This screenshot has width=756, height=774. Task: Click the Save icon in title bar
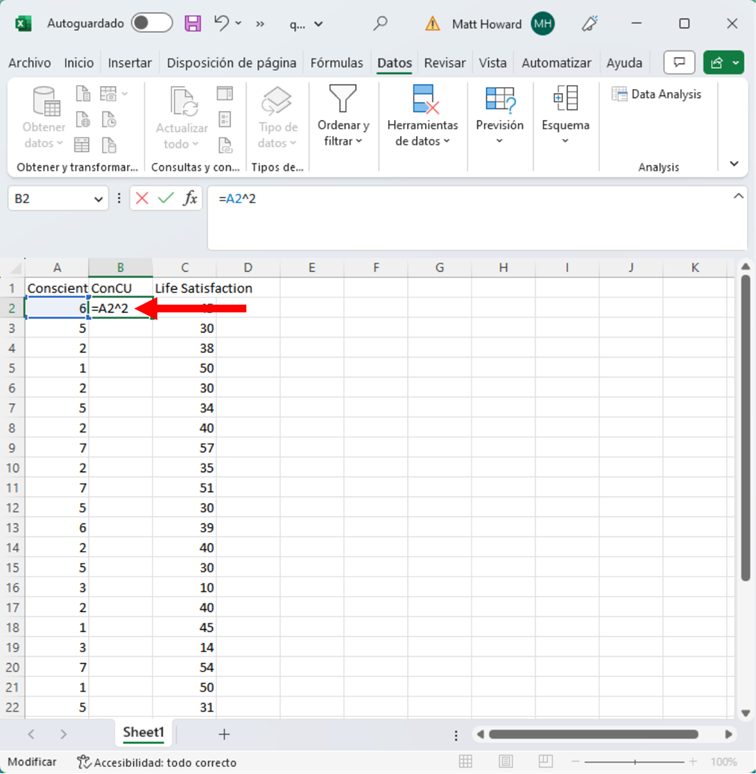coord(193,23)
